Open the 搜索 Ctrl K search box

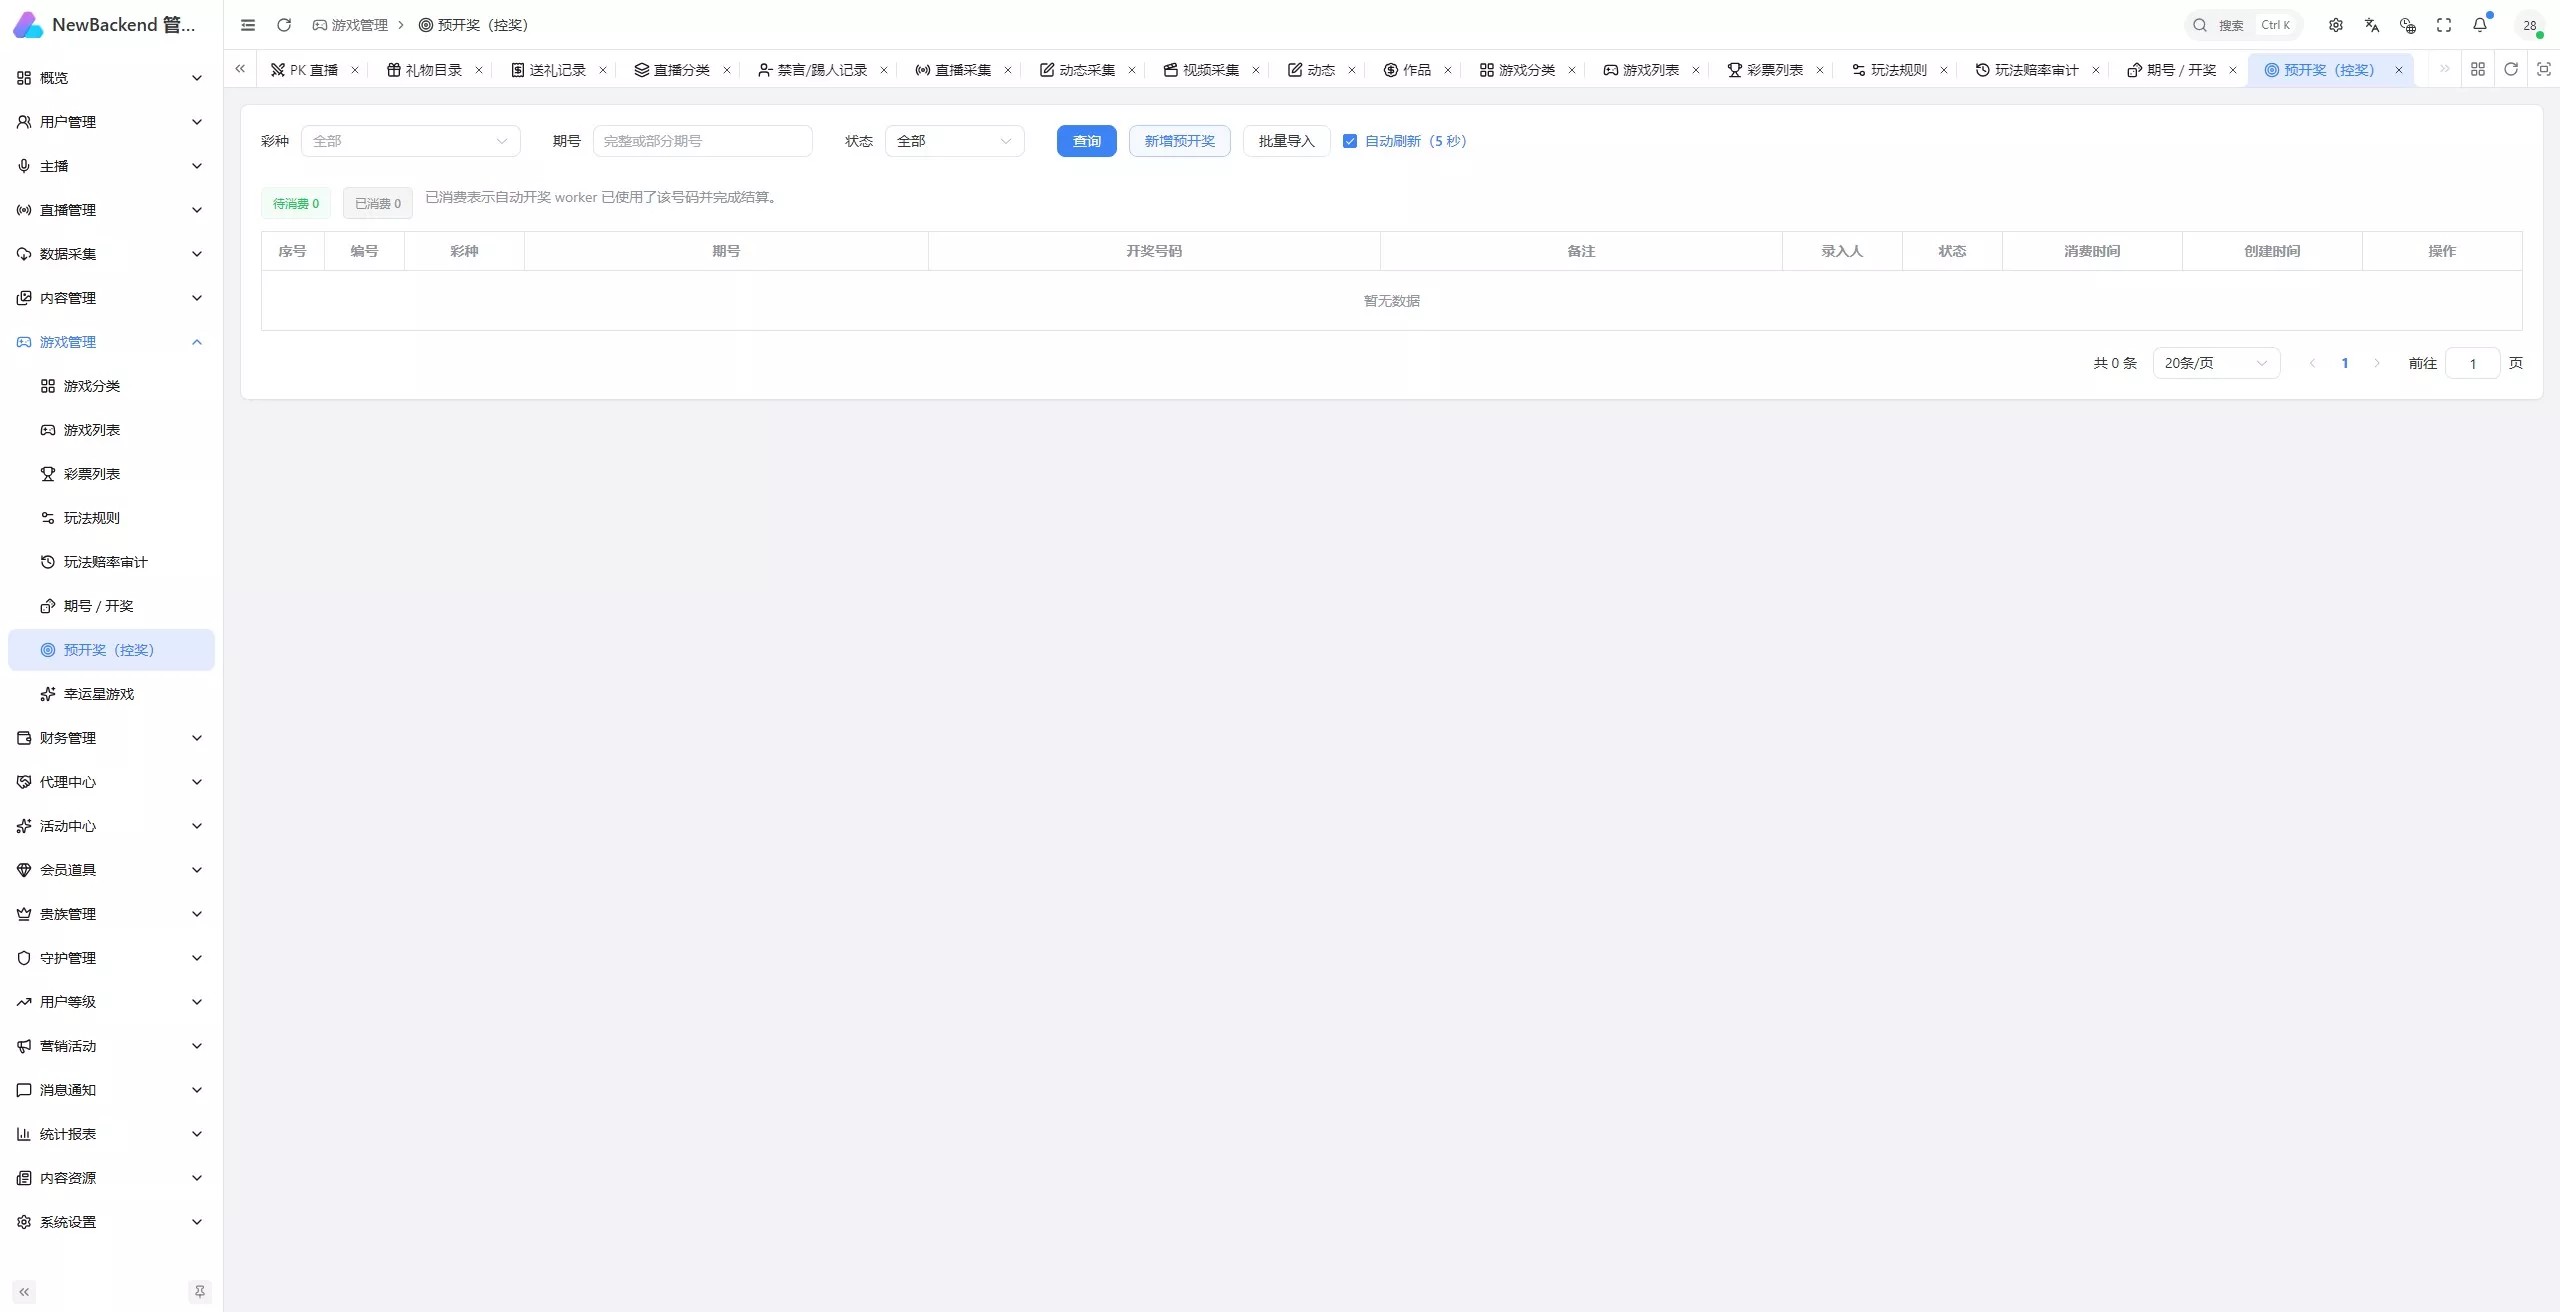(2245, 25)
